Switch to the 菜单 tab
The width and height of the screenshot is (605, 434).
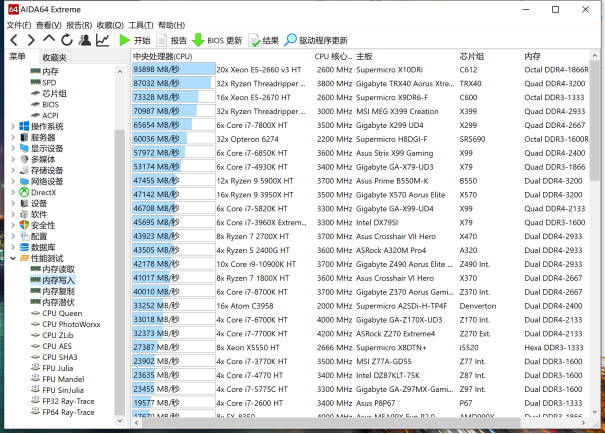[x=17, y=57]
